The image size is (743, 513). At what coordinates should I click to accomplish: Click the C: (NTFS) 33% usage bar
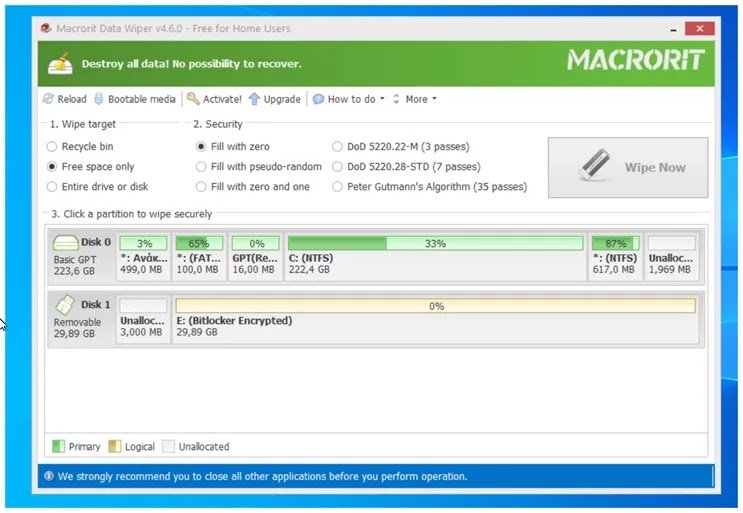(435, 243)
